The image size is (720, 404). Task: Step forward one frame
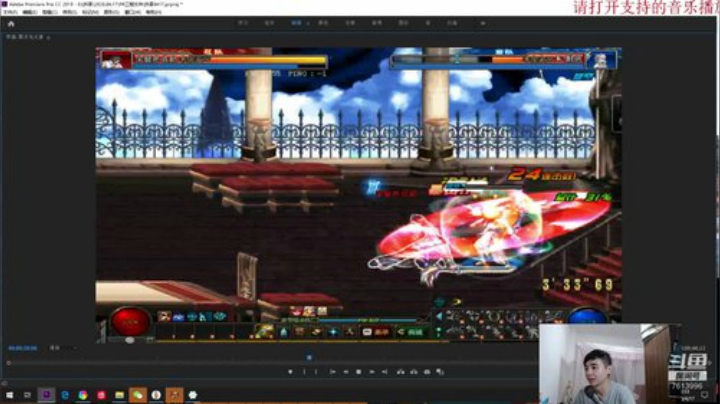pyautogui.click(x=372, y=372)
